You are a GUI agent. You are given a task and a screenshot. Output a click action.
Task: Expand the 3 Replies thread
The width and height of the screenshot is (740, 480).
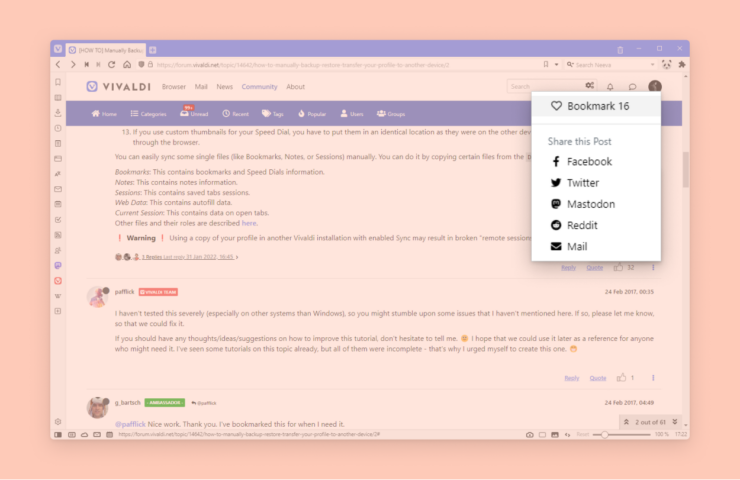(x=188, y=257)
